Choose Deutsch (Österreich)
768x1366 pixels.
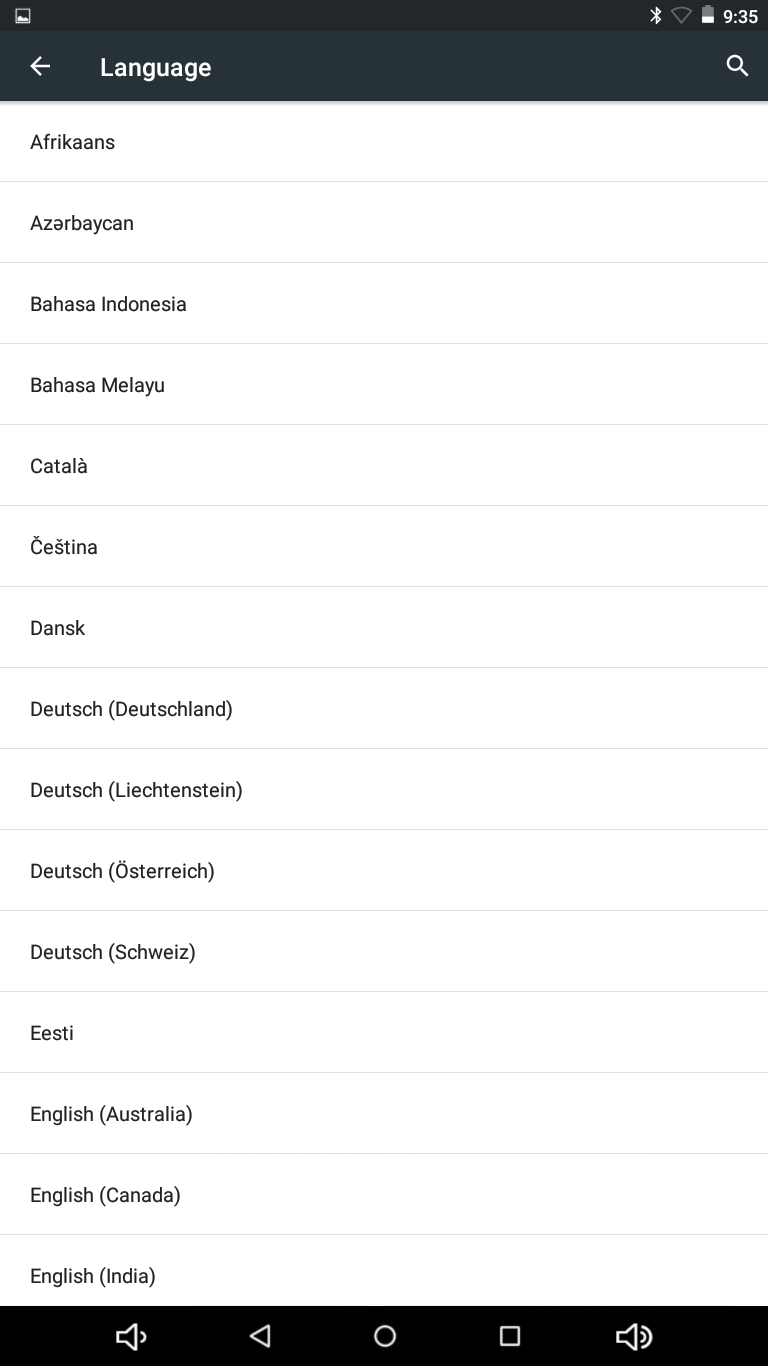point(384,871)
